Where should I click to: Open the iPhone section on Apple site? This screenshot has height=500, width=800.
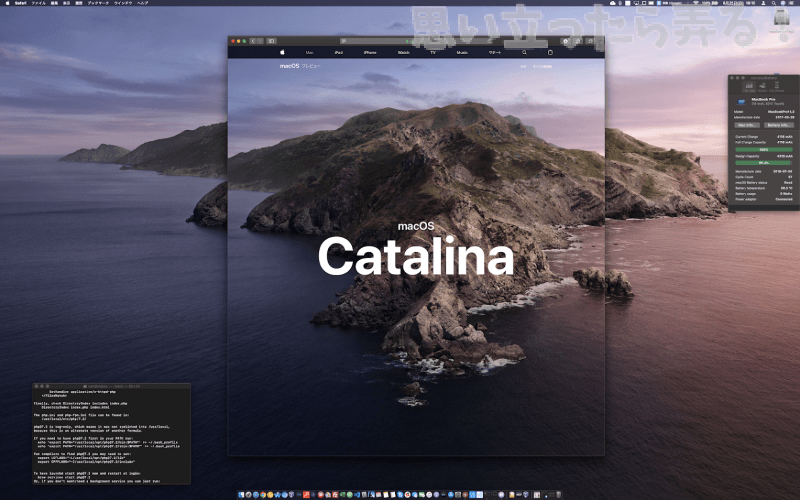[x=370, y=53]
